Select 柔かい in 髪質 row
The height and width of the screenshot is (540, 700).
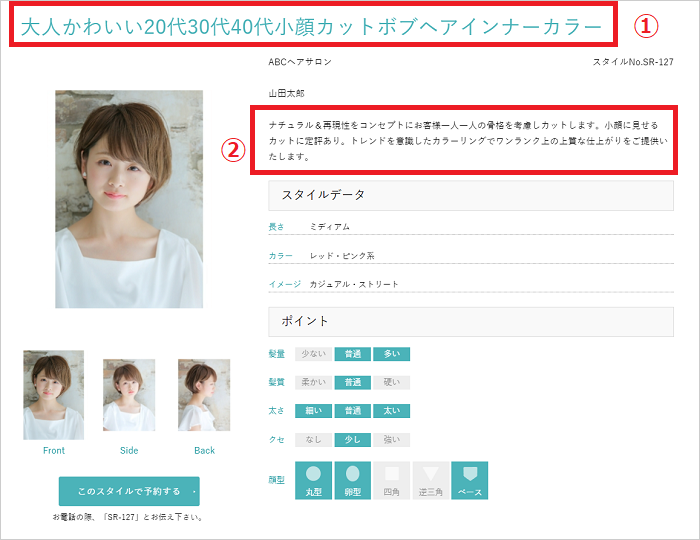(313, 382)
